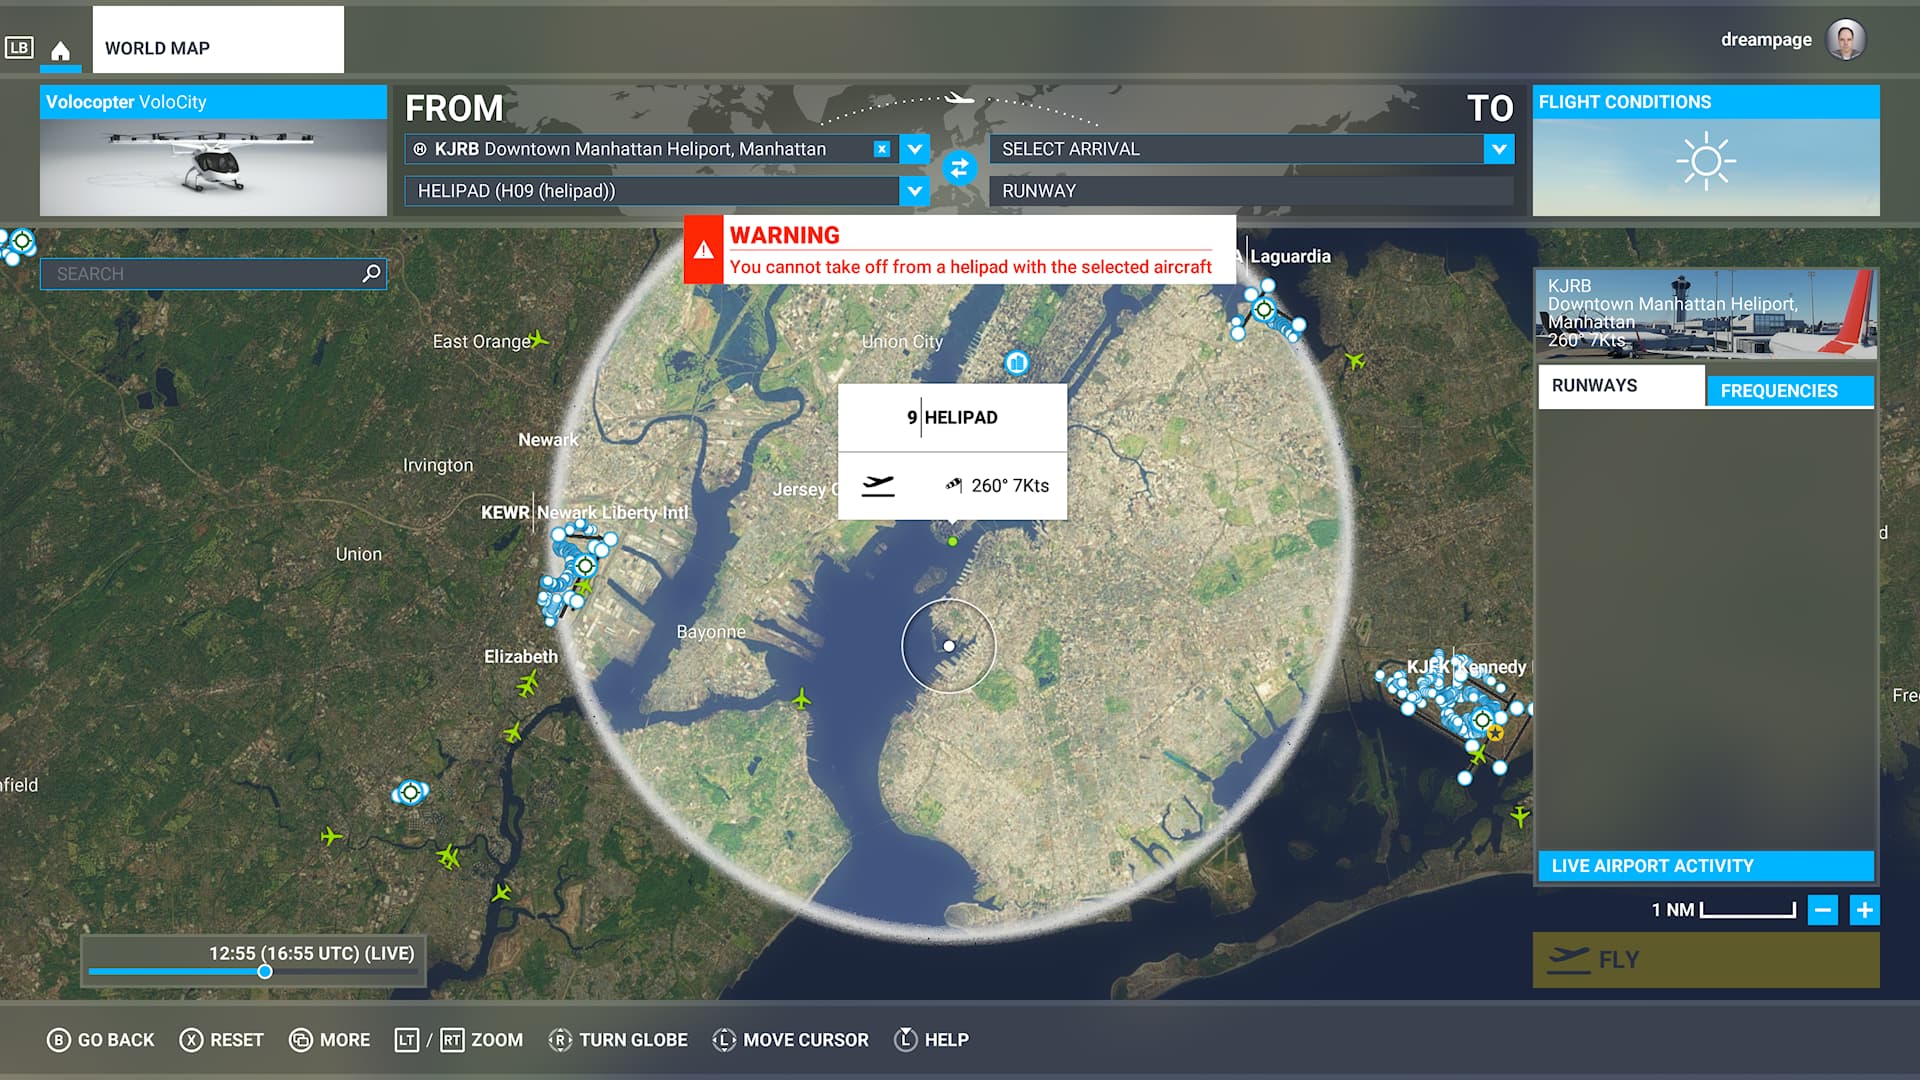Click the dreampage profile avatar

click(x=1845, y=40)
